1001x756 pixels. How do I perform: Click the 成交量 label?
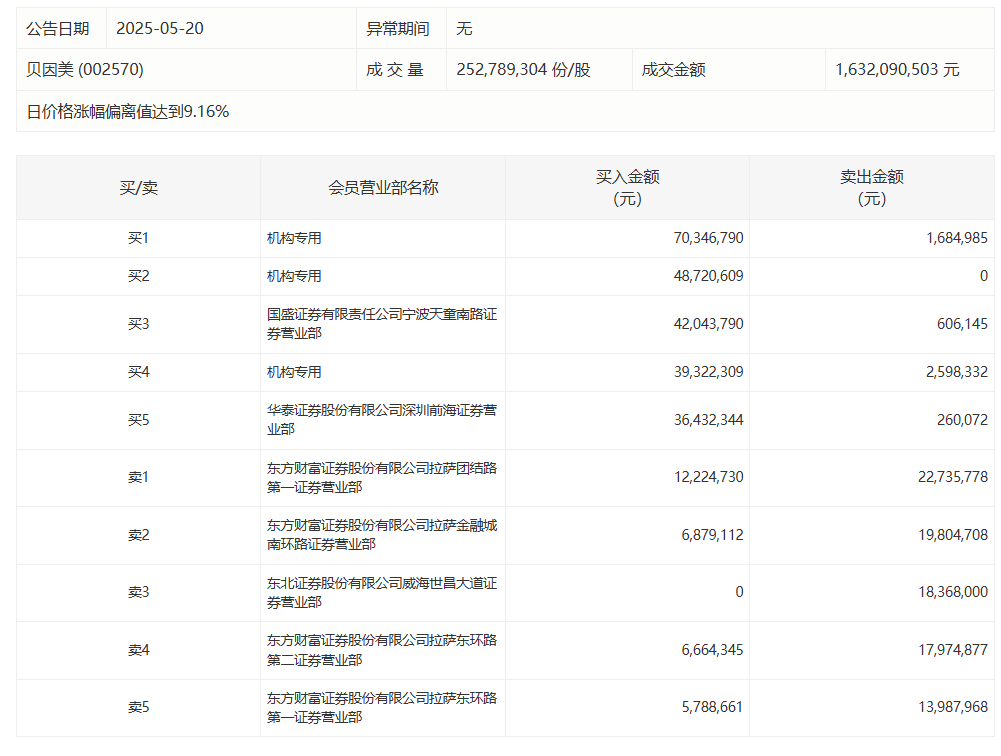tap(395, 70)
